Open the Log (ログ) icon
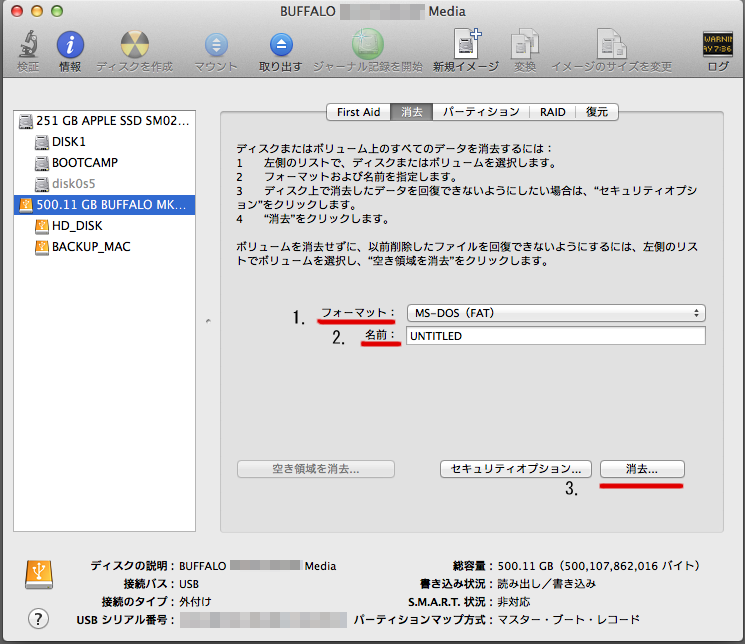745x644 pixels. (717, 44)
